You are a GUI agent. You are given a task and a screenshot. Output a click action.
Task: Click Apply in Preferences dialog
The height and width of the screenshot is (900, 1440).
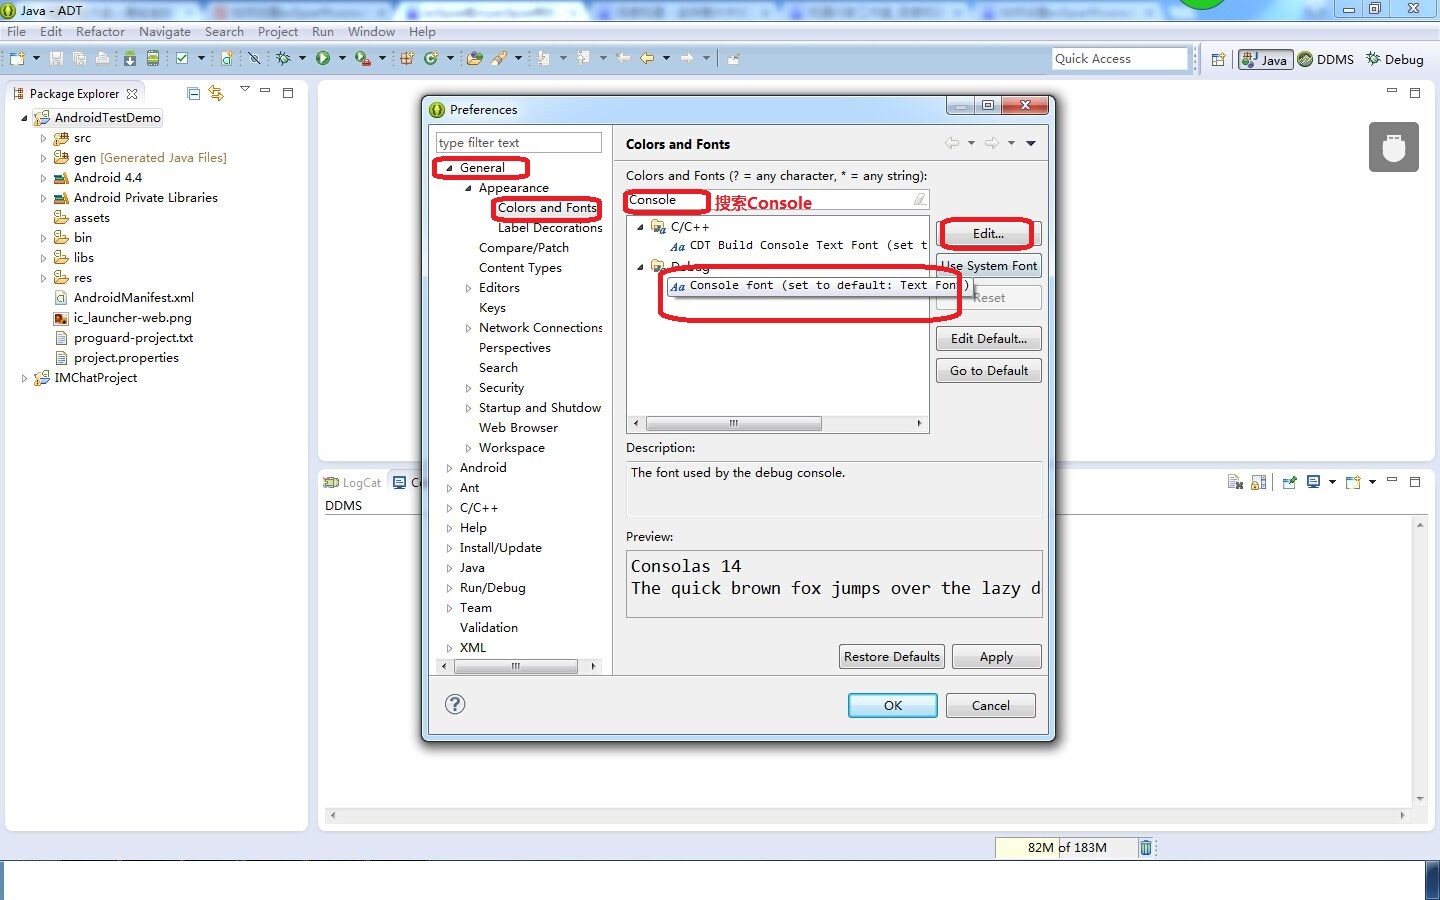pos(996,657)
